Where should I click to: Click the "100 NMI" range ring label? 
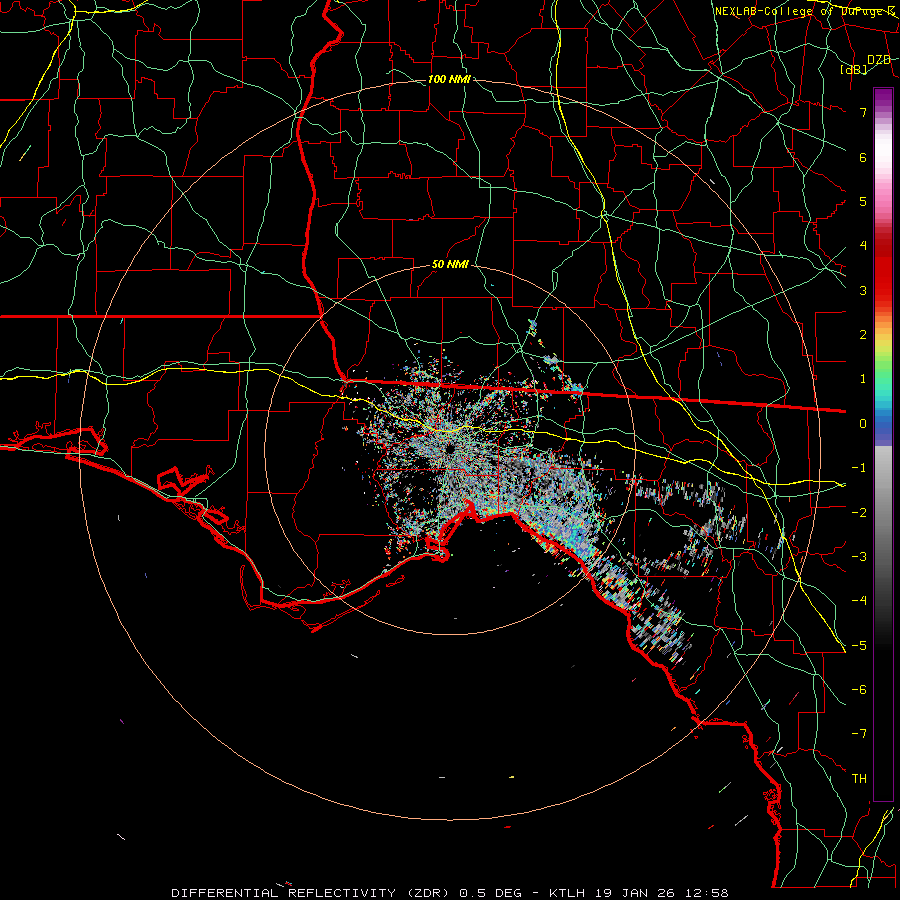[x=449, y=79]
